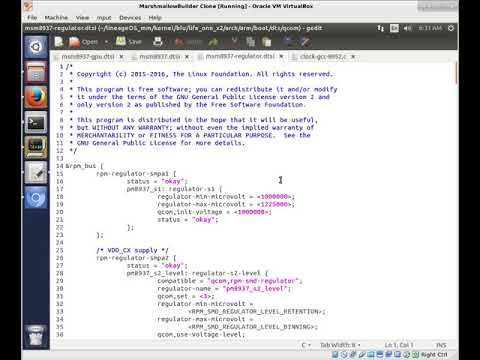The image size is (480, 360).
Task: Open the keyboard layout indicator
Action: pos(394,28)
